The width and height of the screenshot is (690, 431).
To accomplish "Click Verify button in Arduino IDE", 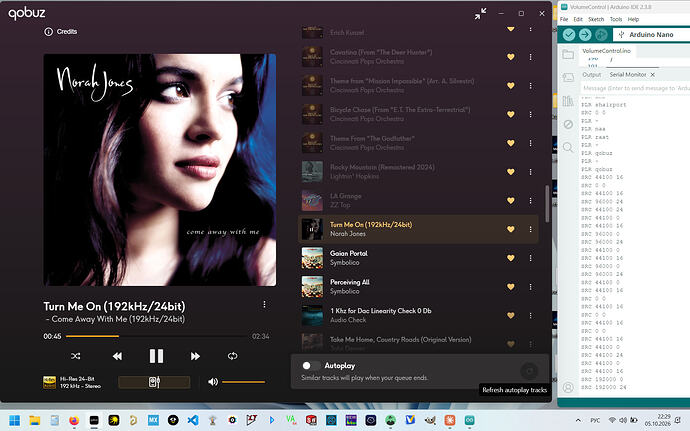I will point(569,34).
